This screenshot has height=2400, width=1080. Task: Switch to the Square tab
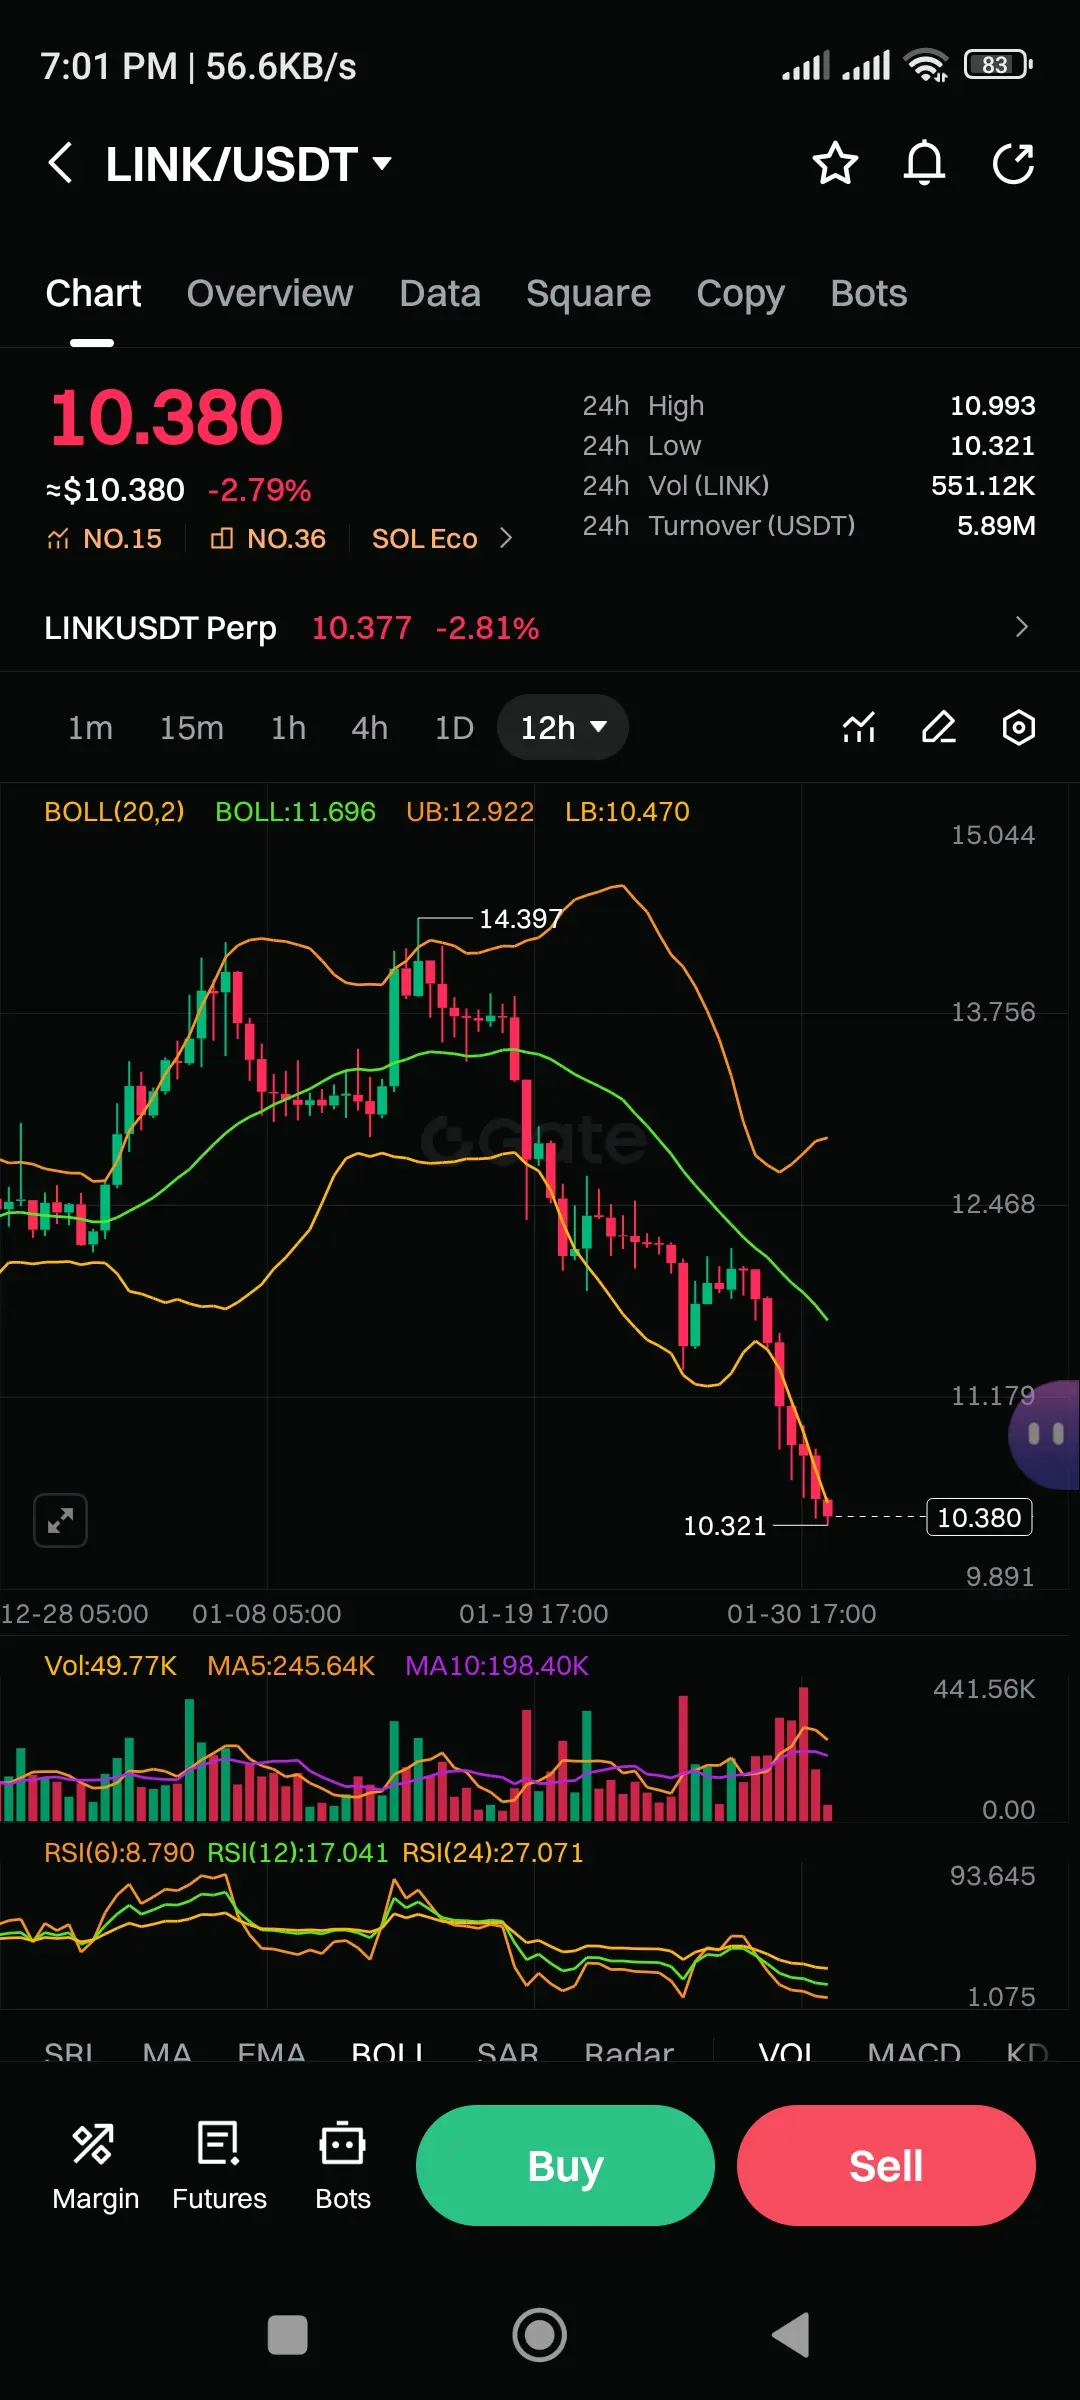(x=589, y=294)
